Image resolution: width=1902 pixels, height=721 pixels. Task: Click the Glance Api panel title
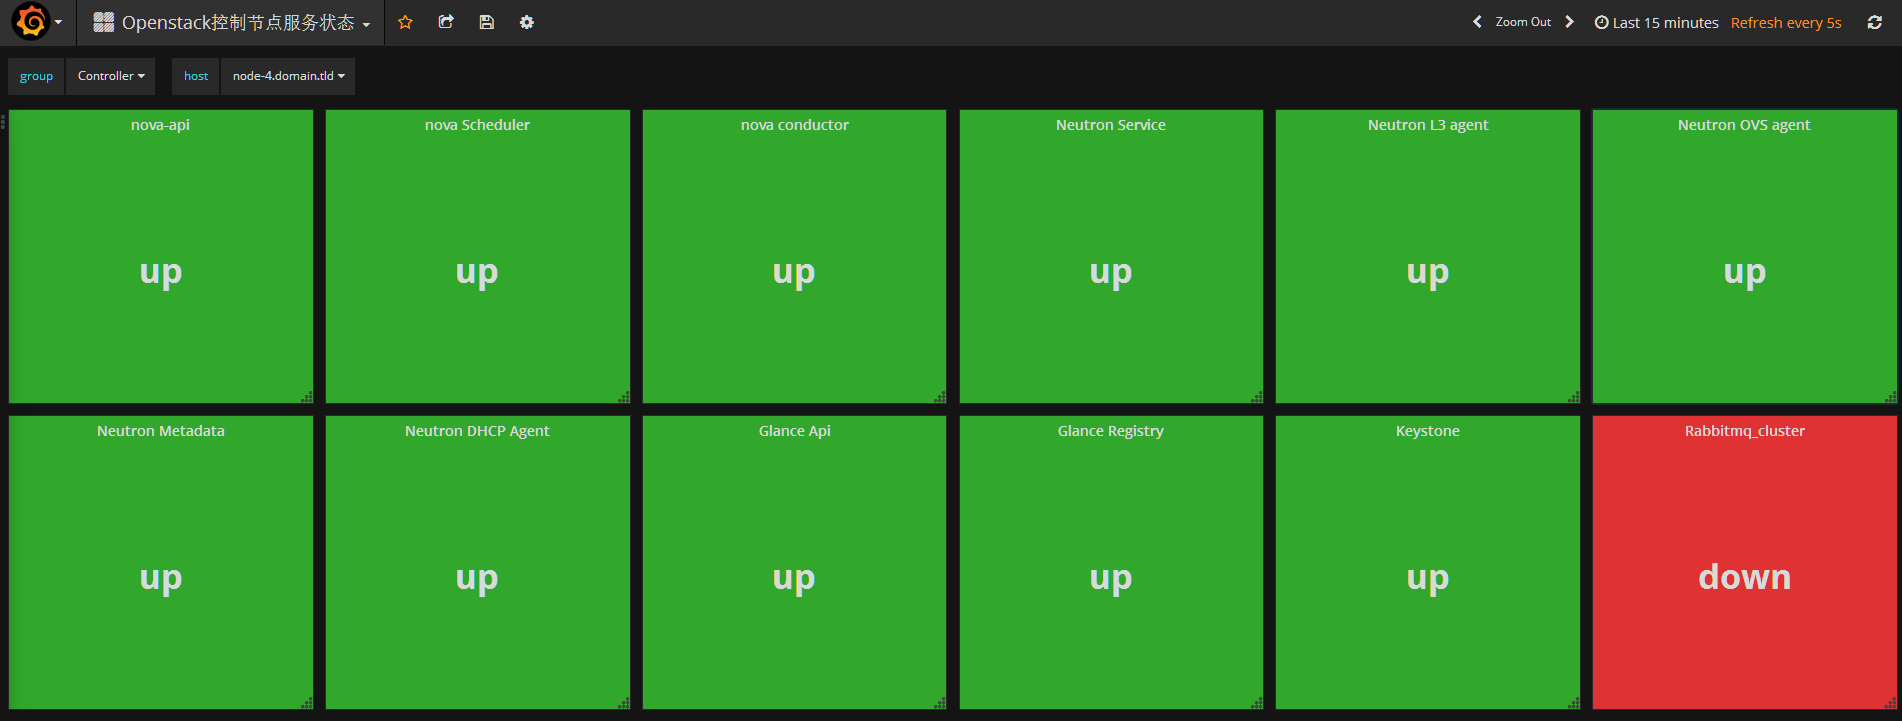794,431
